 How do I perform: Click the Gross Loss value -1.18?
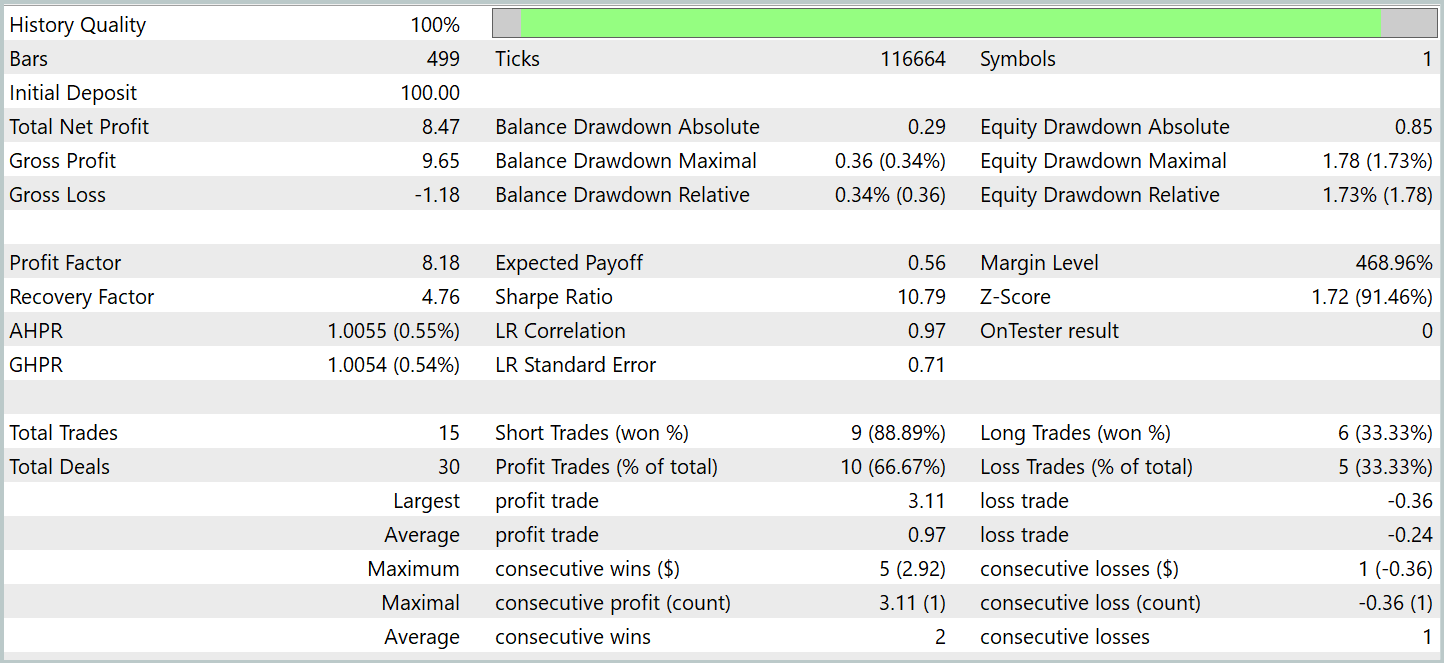[x=437, y=195]
